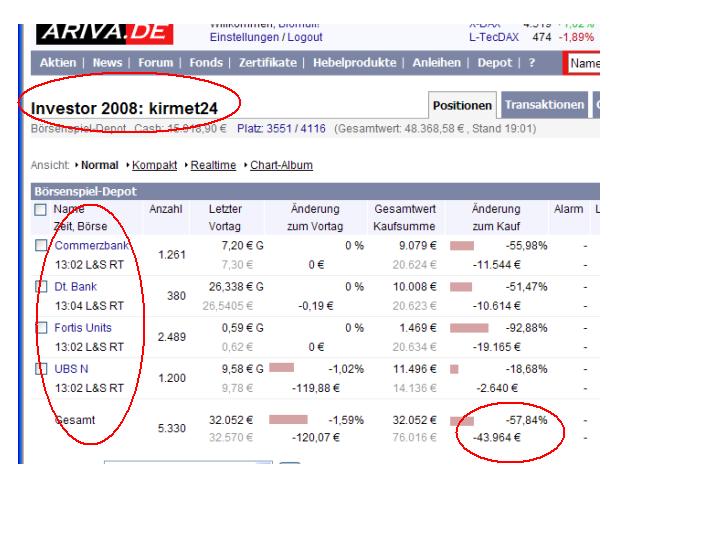This screenshot has height=540, width=720.
Task: Click the Logout link
Action: (305, 37)
